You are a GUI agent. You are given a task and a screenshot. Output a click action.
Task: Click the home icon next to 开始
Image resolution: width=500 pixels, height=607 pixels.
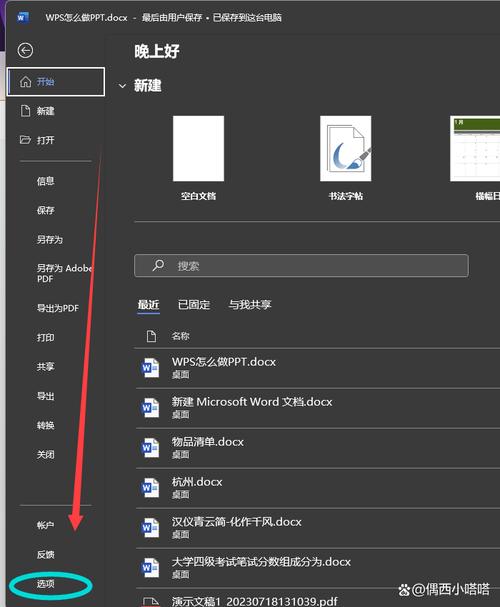(26, 82)
